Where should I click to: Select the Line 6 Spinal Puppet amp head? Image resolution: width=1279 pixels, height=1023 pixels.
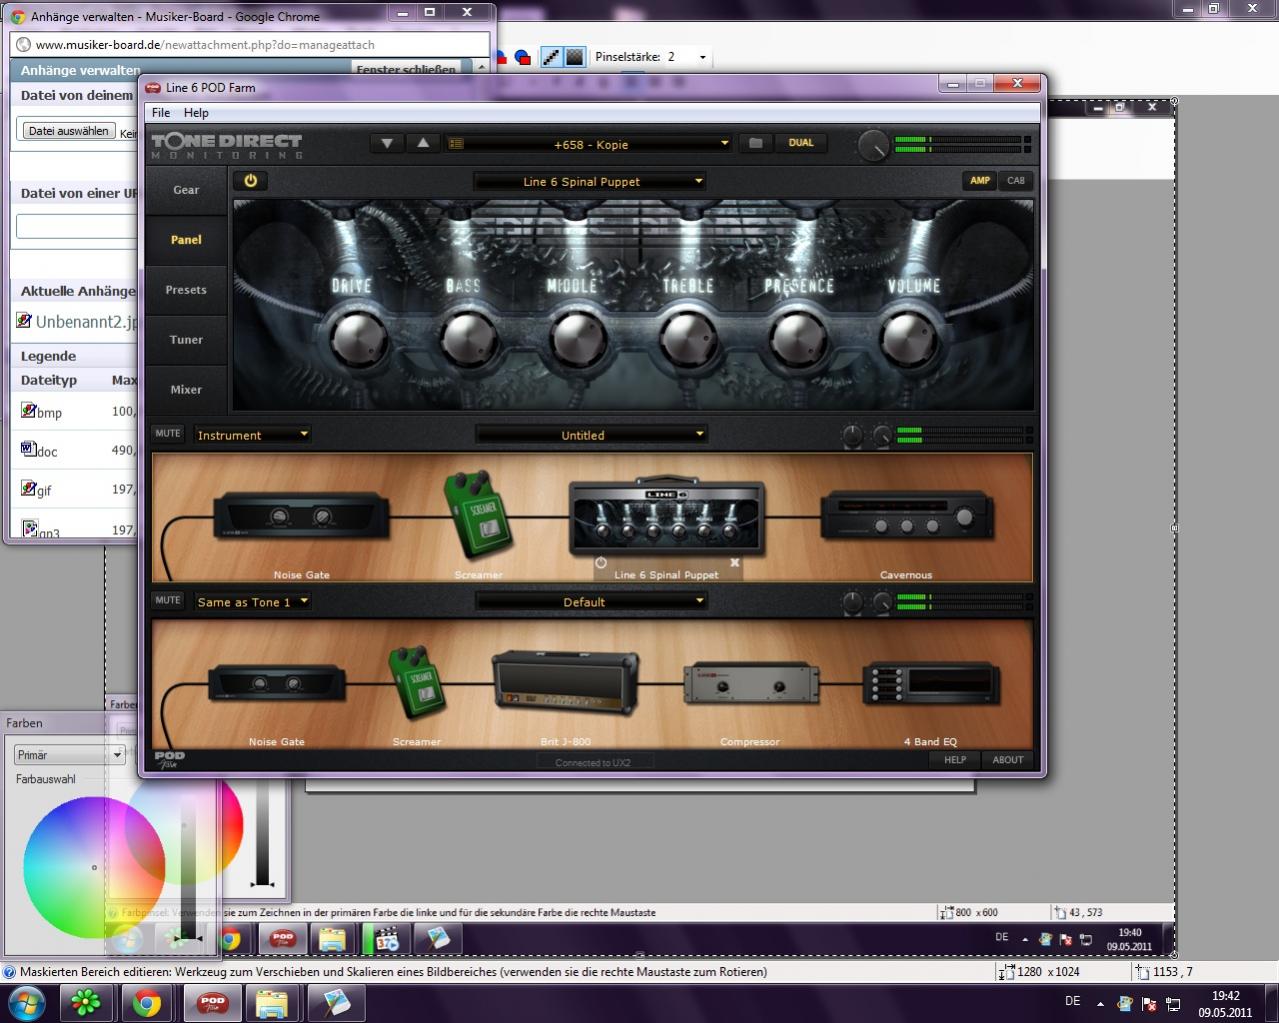point(667,515)
